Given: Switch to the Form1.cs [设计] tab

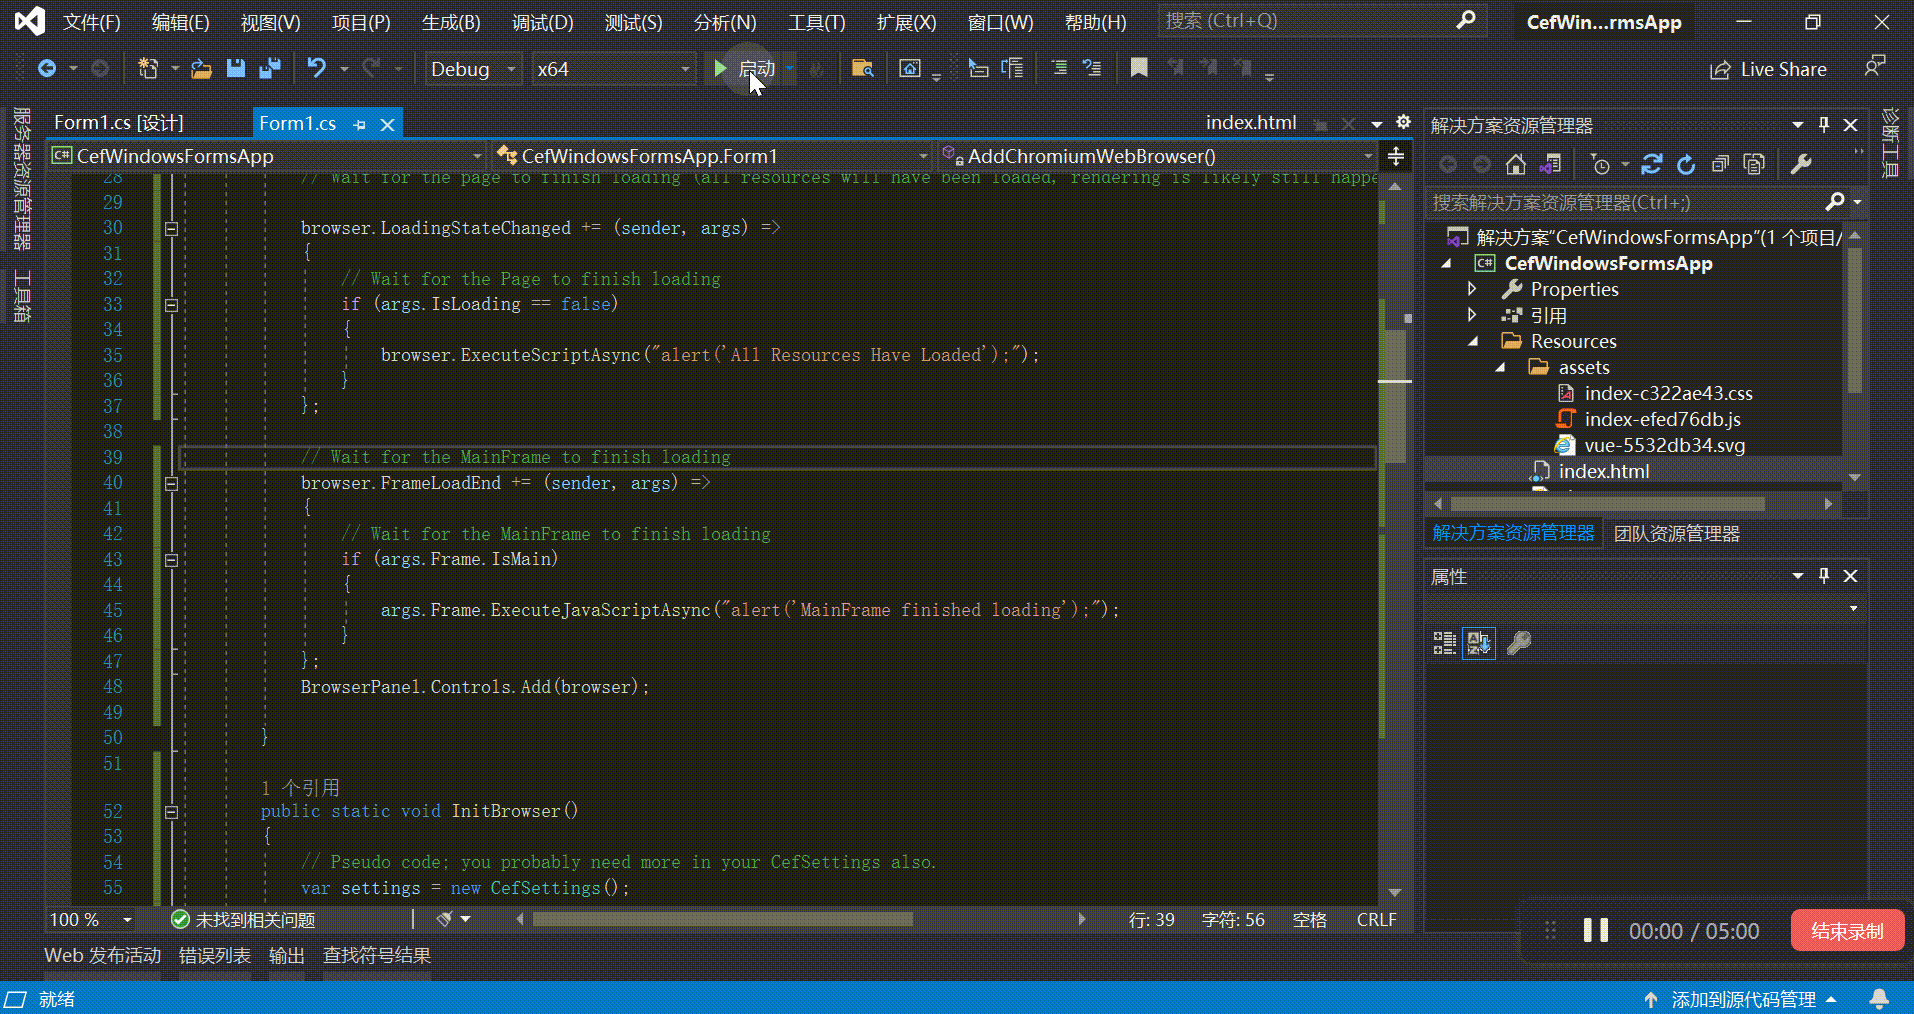Looking at the screenshot, I should tap(117, 122).
